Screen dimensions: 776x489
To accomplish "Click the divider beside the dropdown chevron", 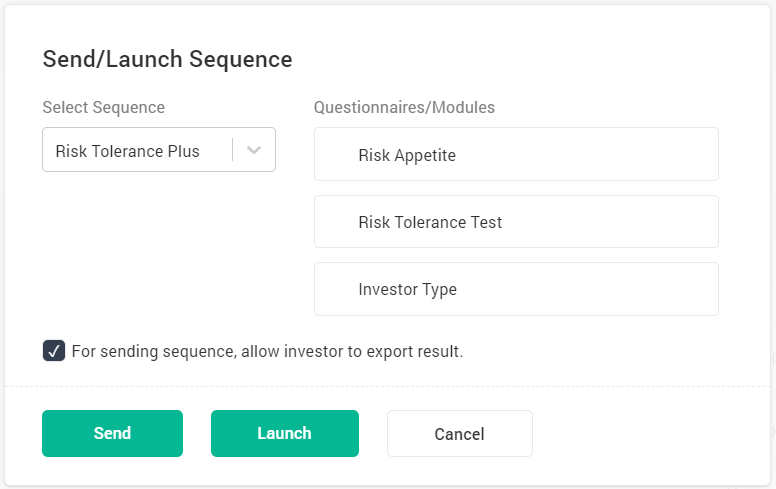I will 233,151.
